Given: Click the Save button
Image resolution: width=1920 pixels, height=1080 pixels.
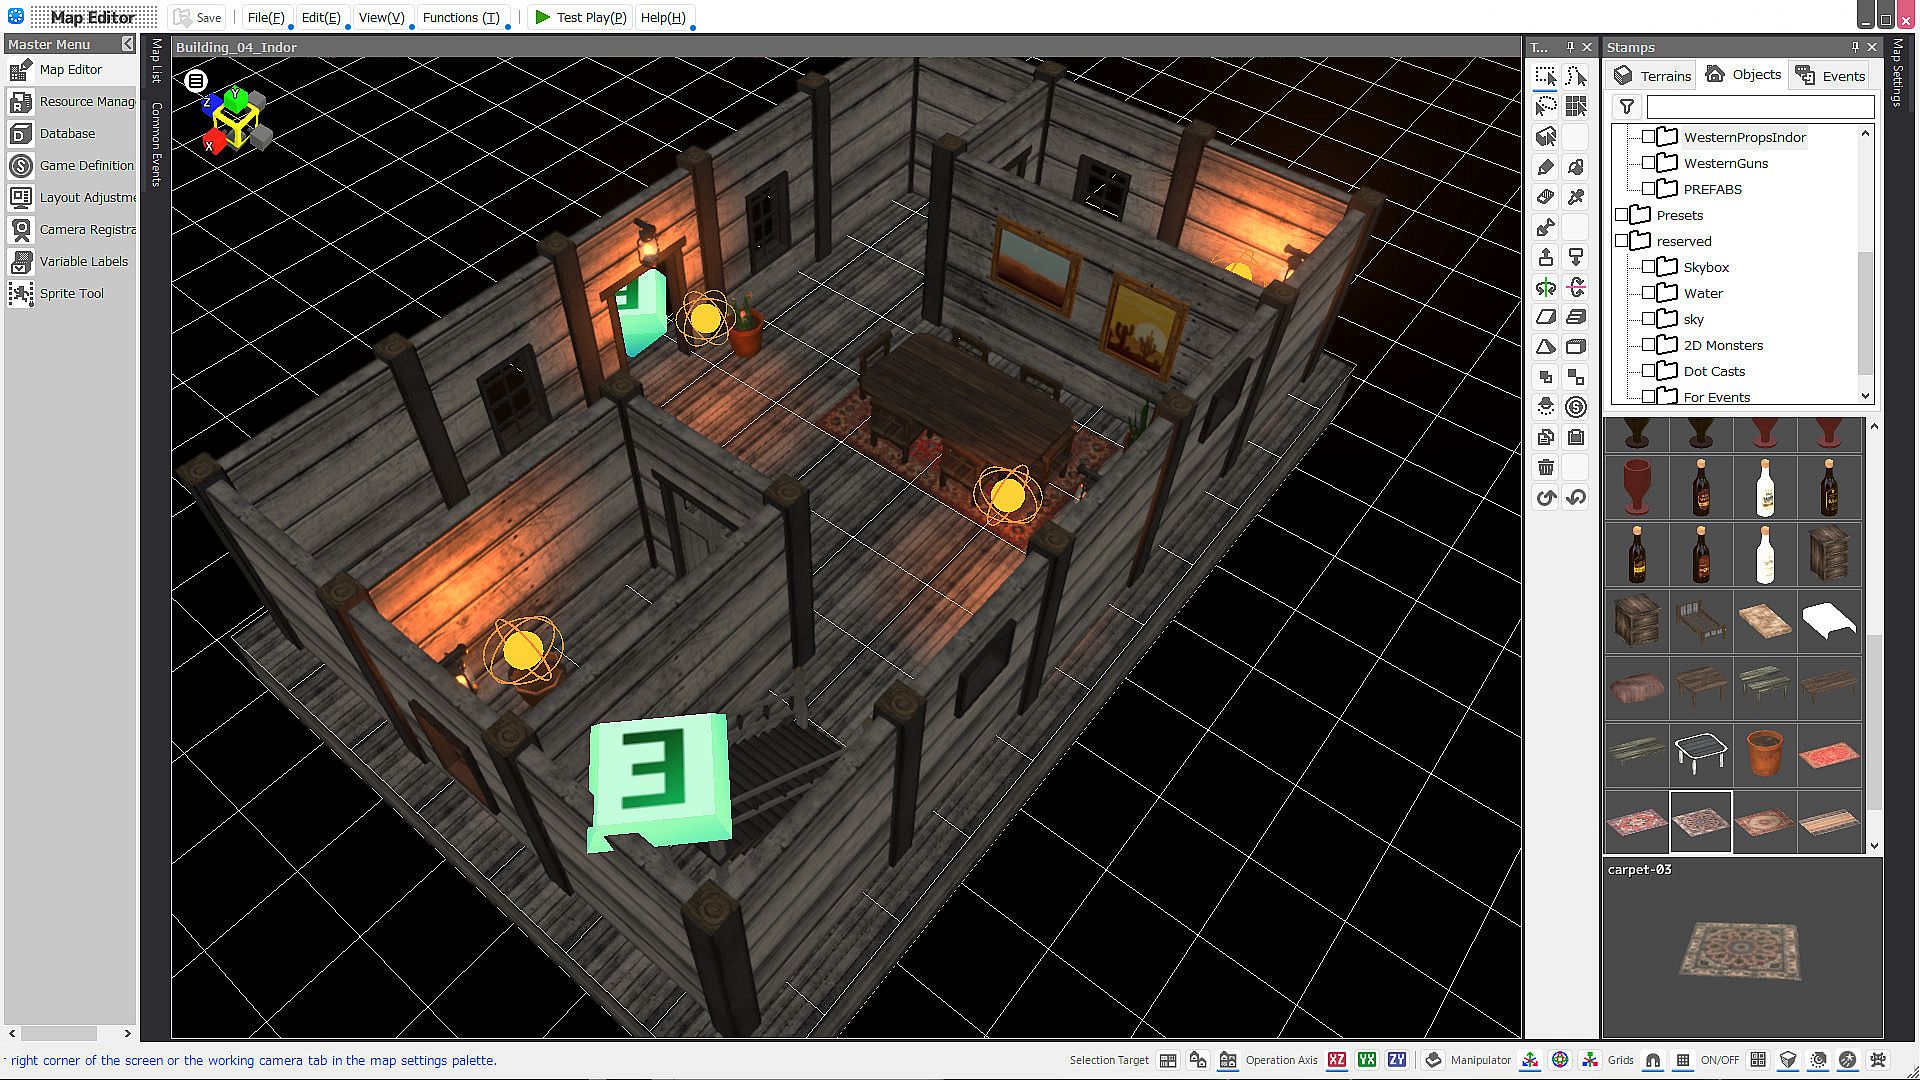Looking at the screenshot, I should [x=197, y=17].
